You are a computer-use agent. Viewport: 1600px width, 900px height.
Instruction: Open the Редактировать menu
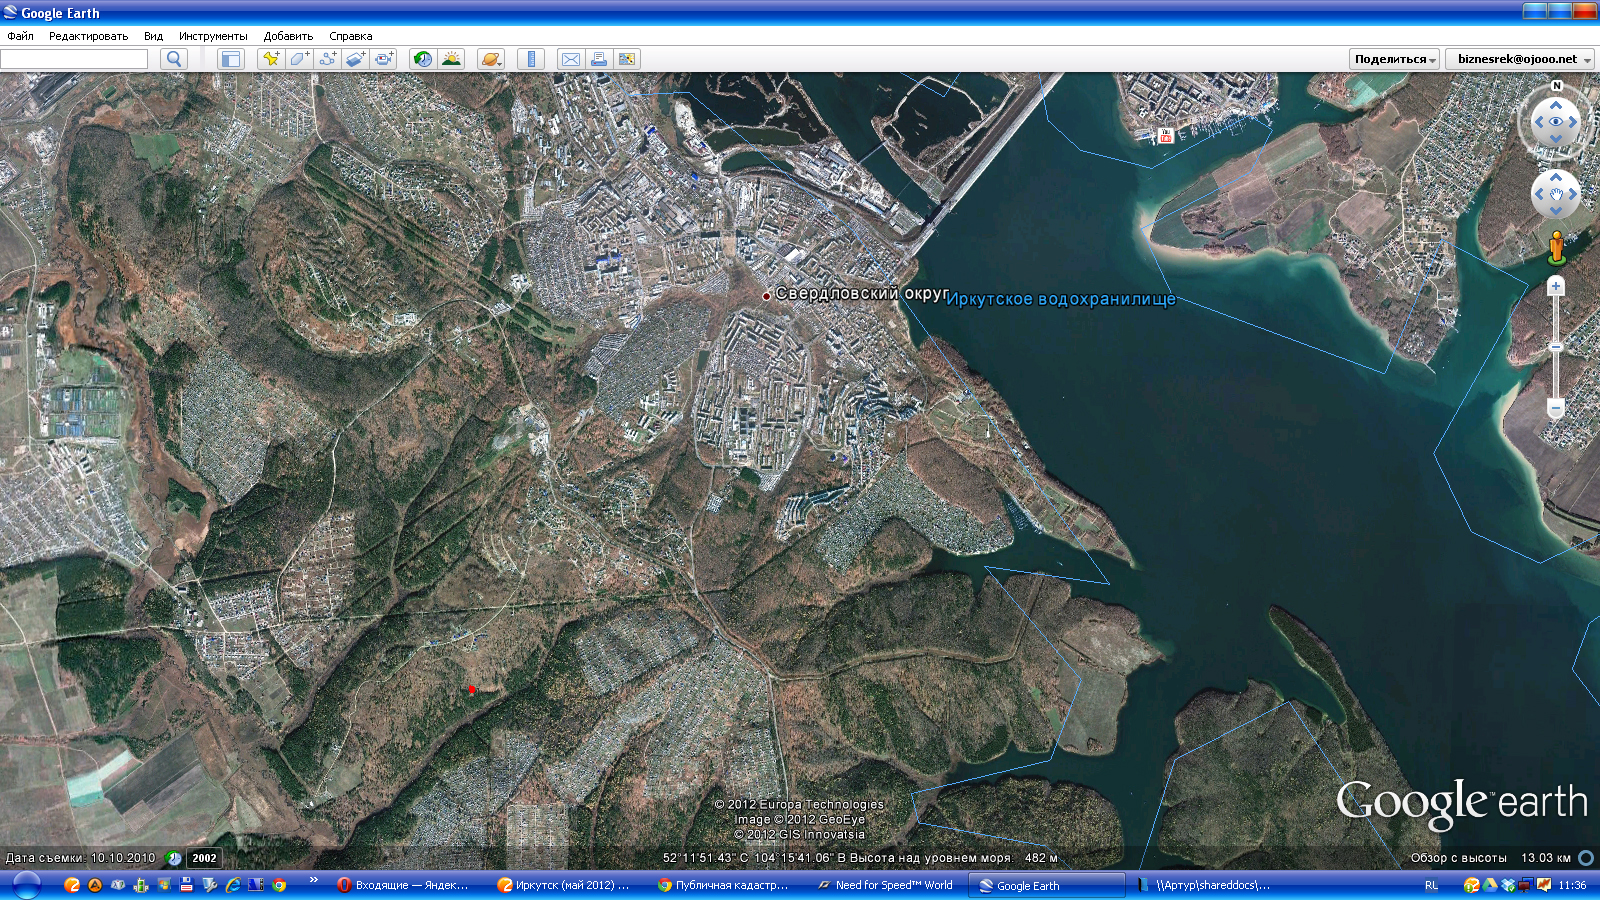pos(88,36)
